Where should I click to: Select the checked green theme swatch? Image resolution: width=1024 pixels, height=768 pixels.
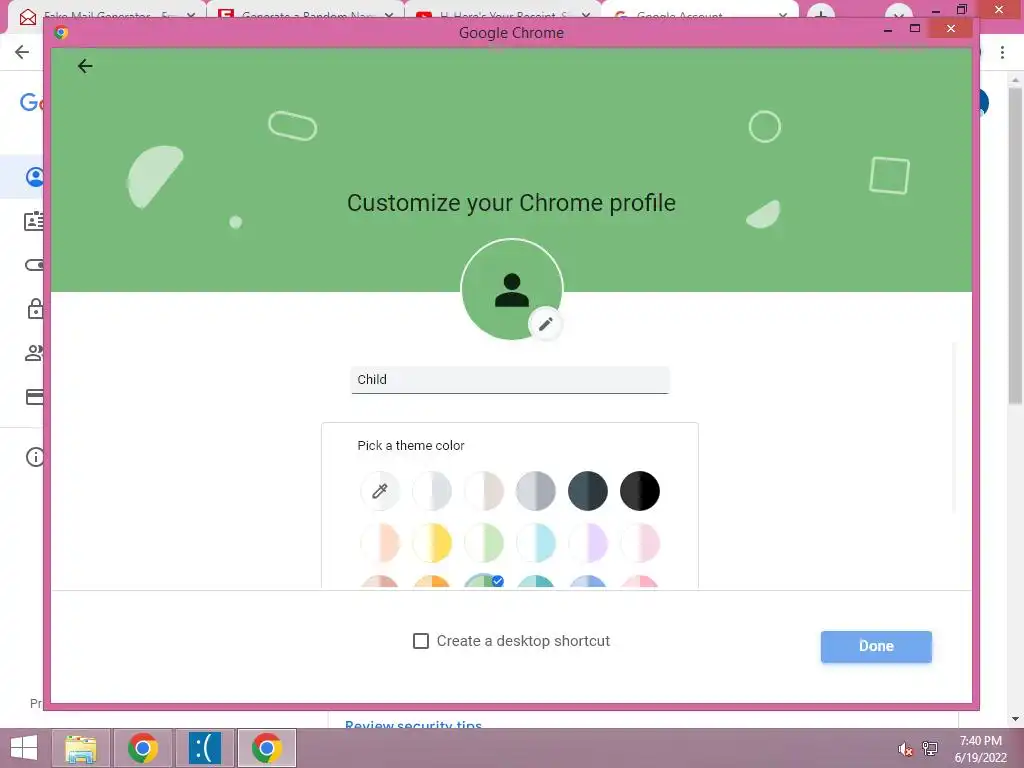pos(484,581)
